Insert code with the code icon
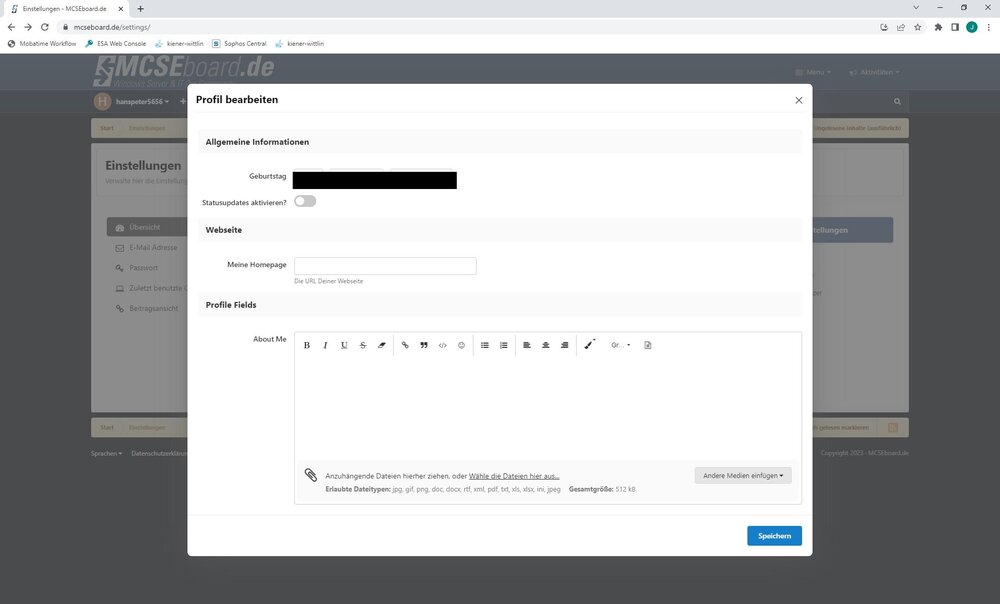 (x=443, y=345)
